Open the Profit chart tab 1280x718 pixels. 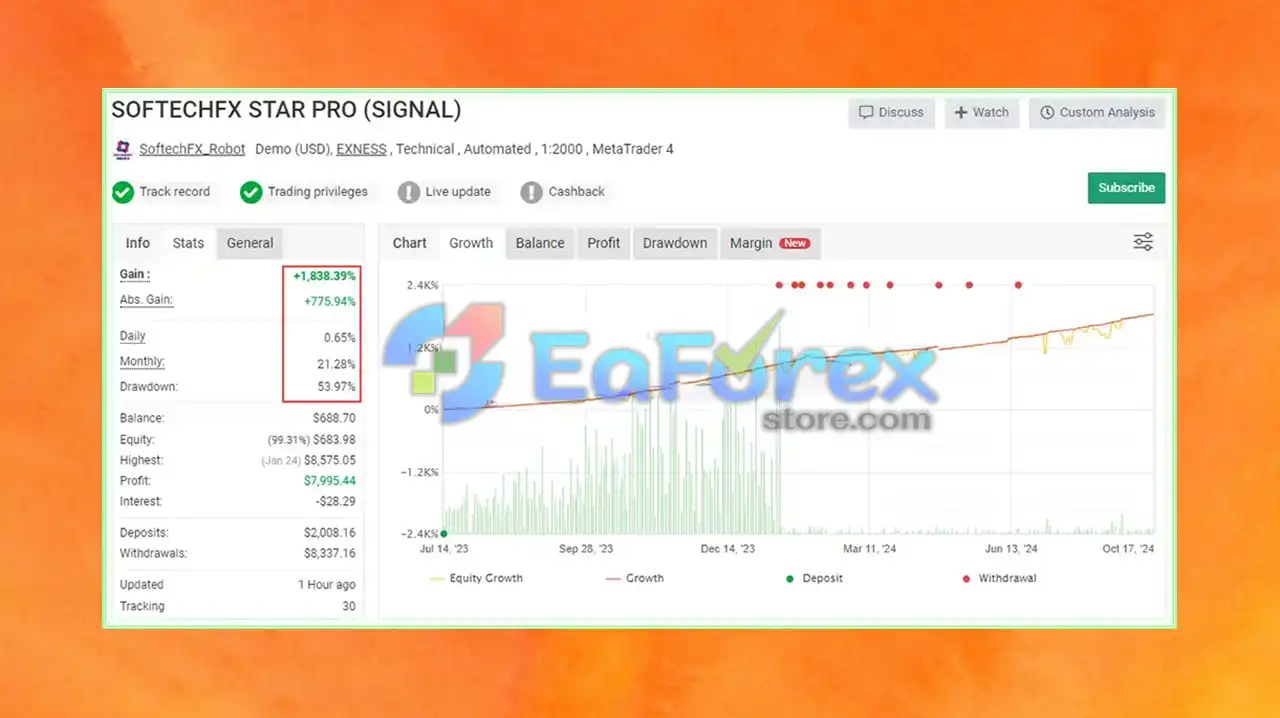pos(604,243)
